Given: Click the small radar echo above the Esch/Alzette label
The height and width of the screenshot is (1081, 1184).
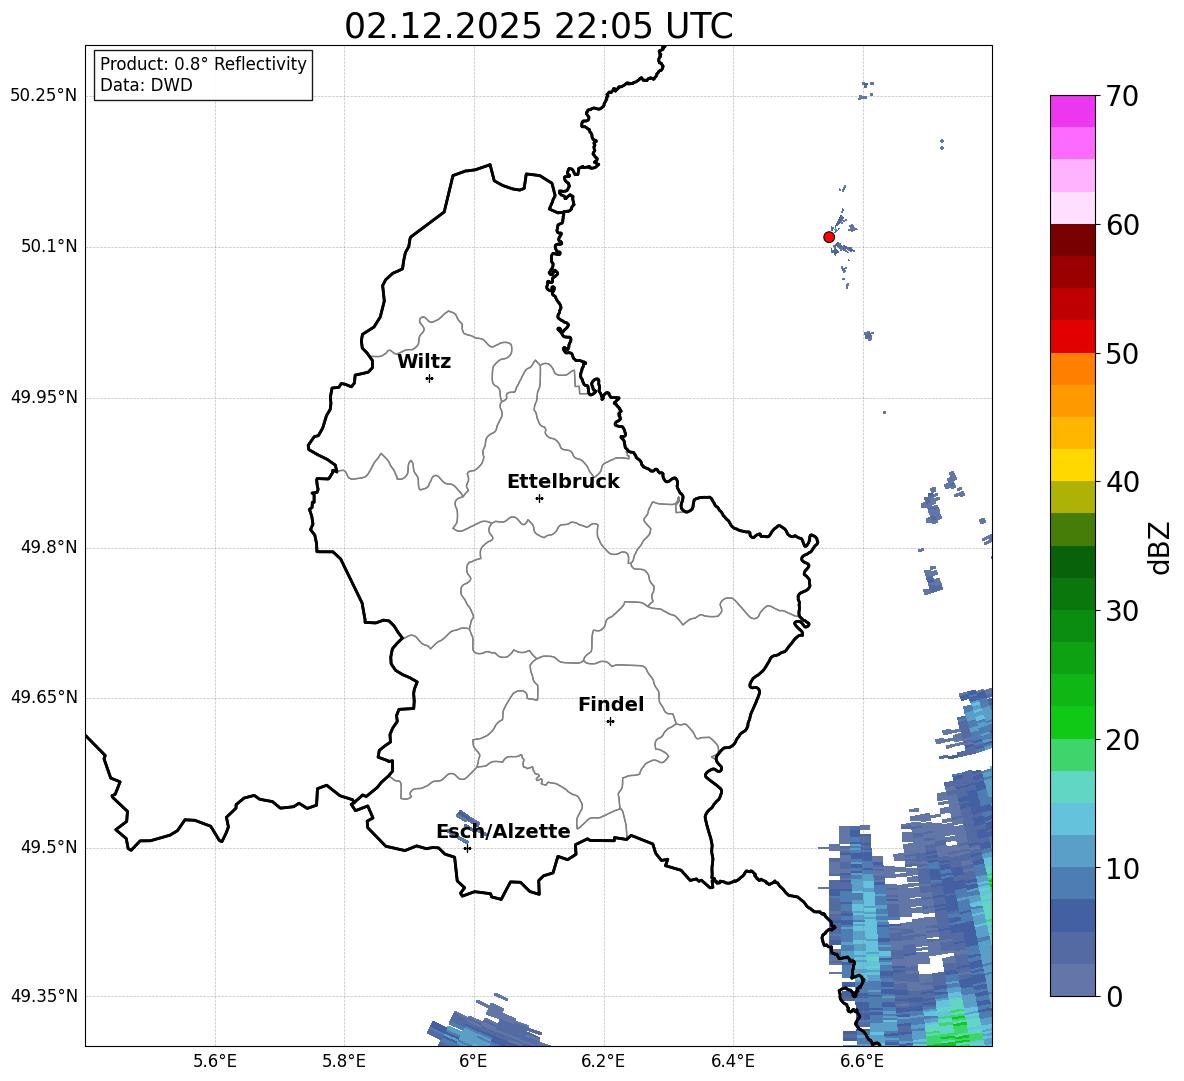Looking at the screenshot, I should 468,818.
